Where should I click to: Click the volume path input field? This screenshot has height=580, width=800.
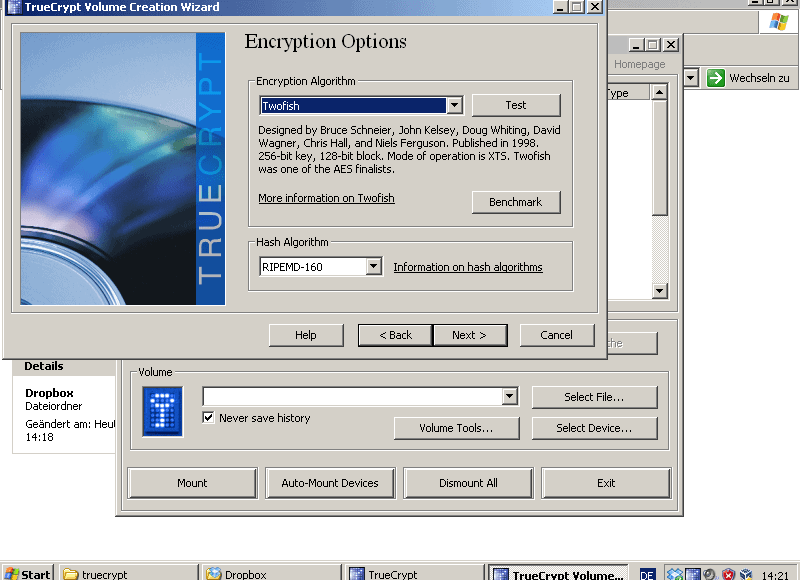coord(353,396)
